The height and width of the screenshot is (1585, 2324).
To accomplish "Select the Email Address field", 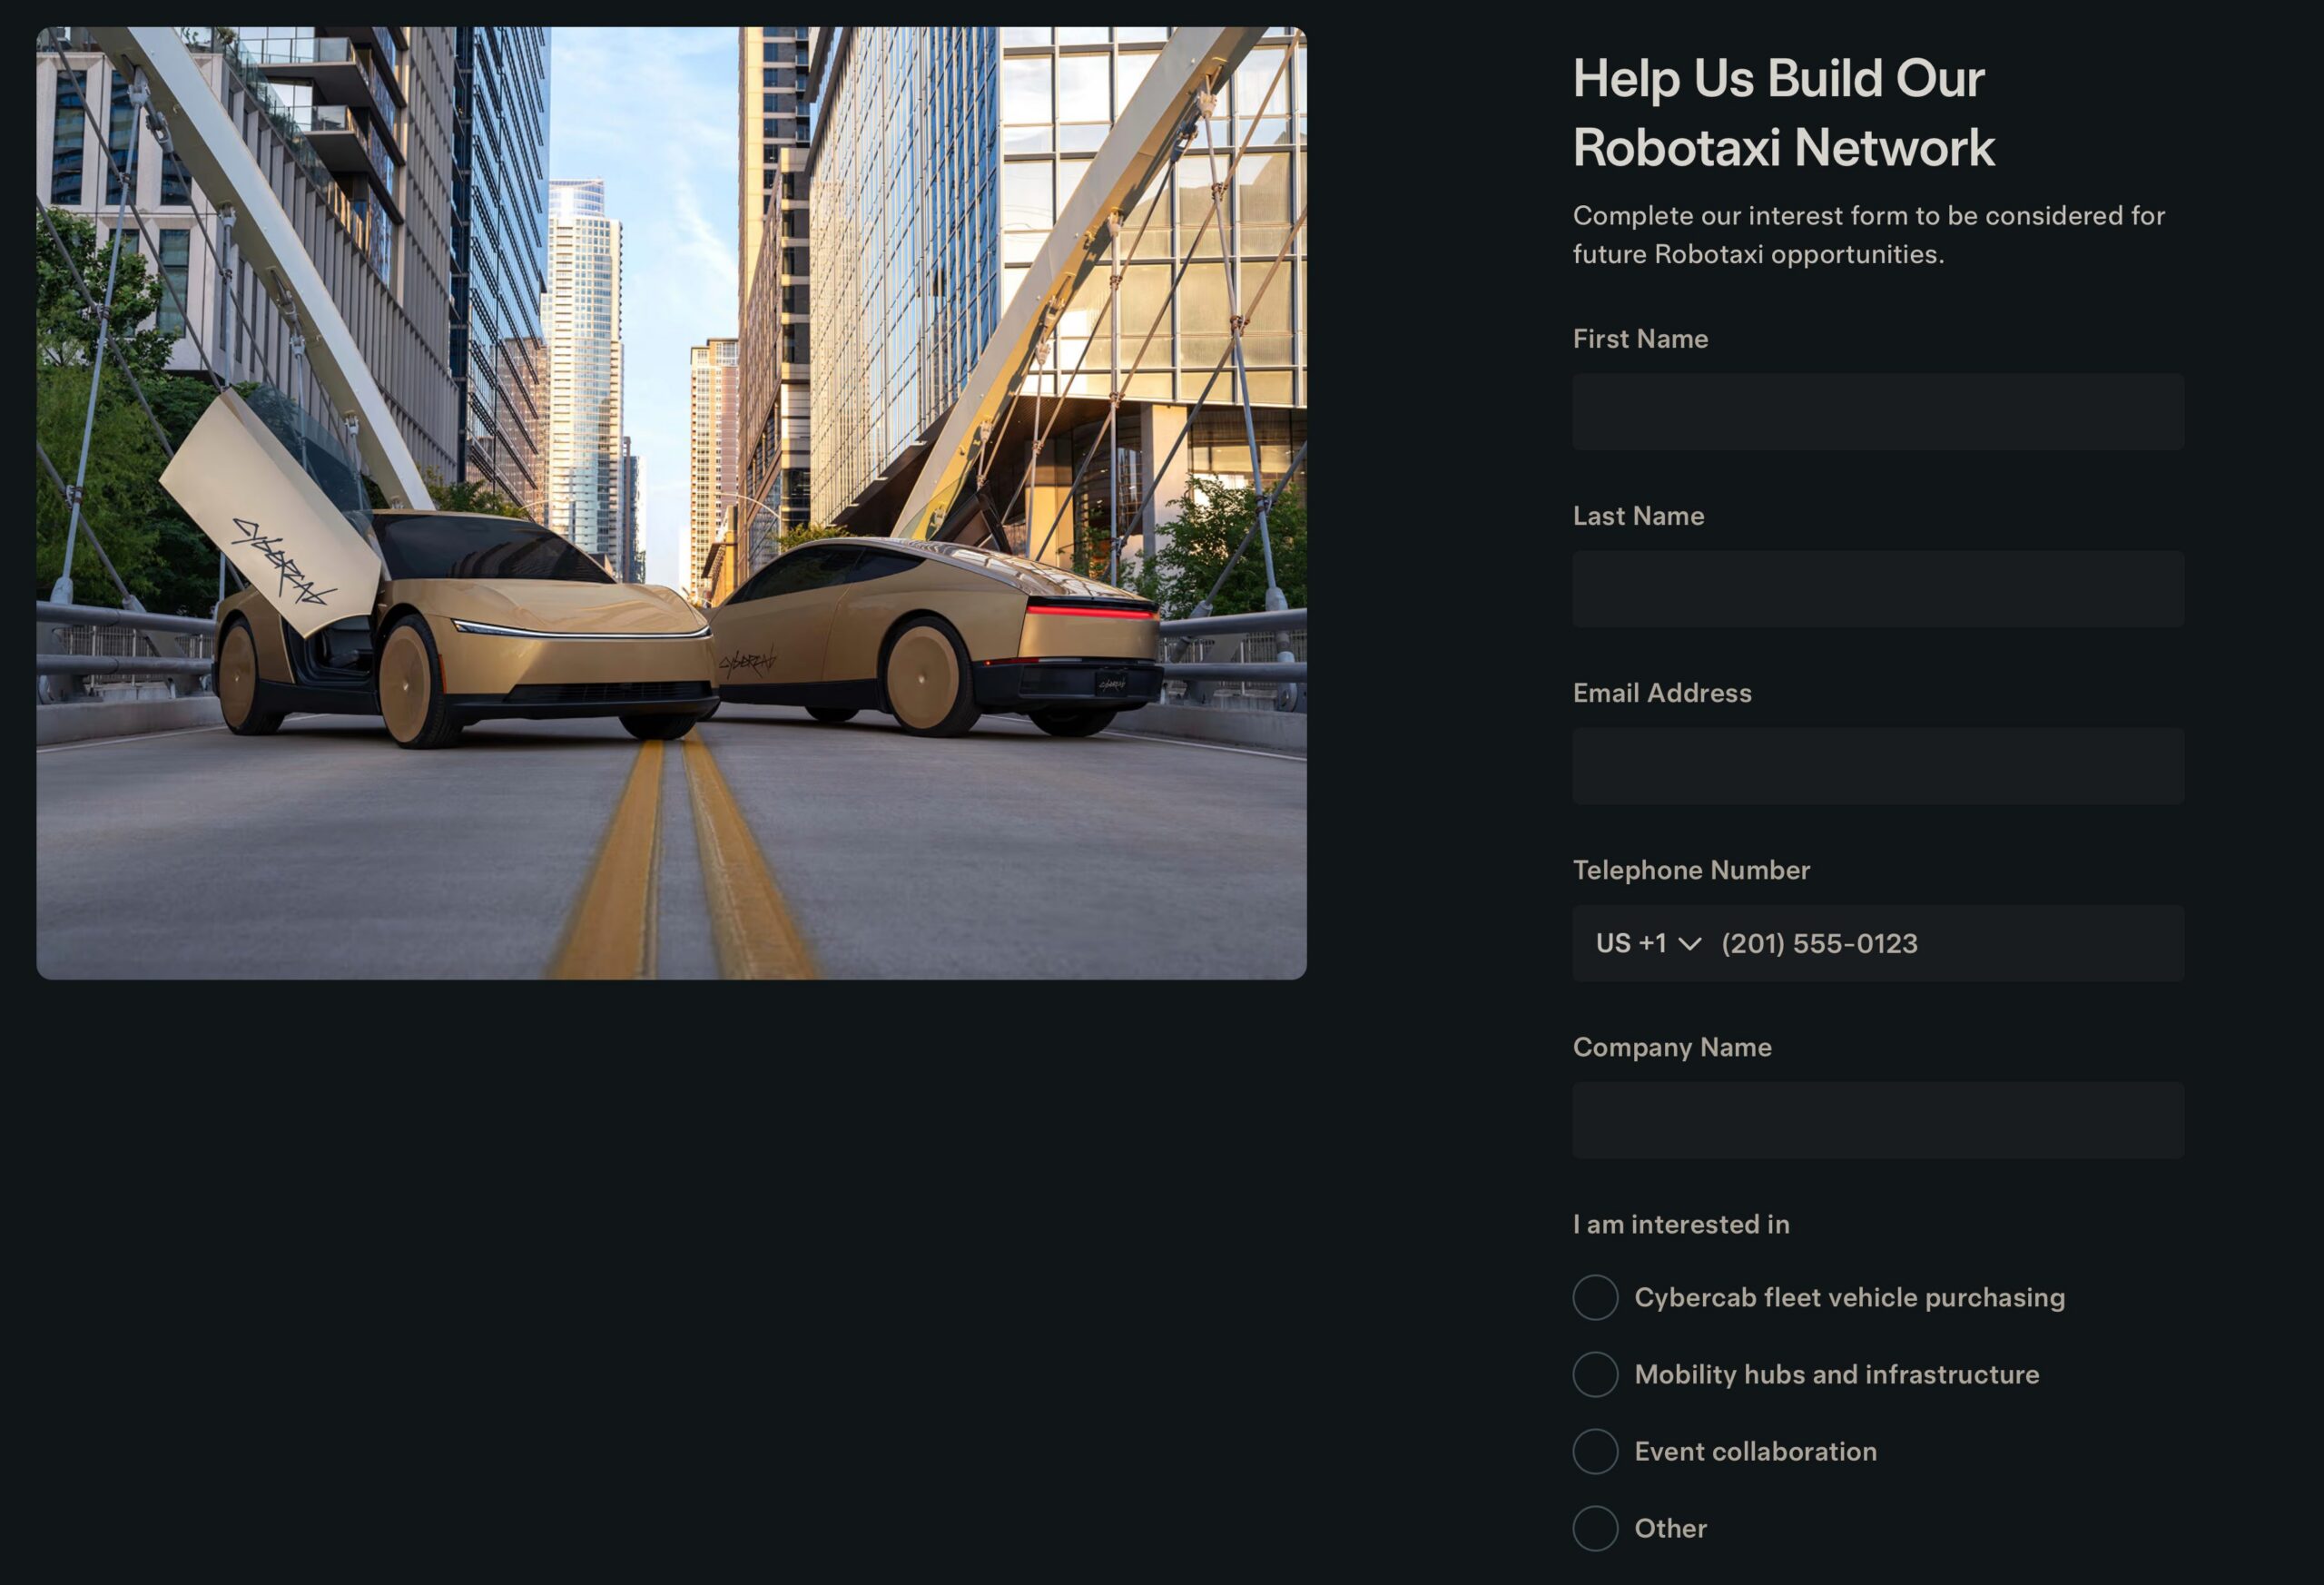I will click(x=1878, y=766).
